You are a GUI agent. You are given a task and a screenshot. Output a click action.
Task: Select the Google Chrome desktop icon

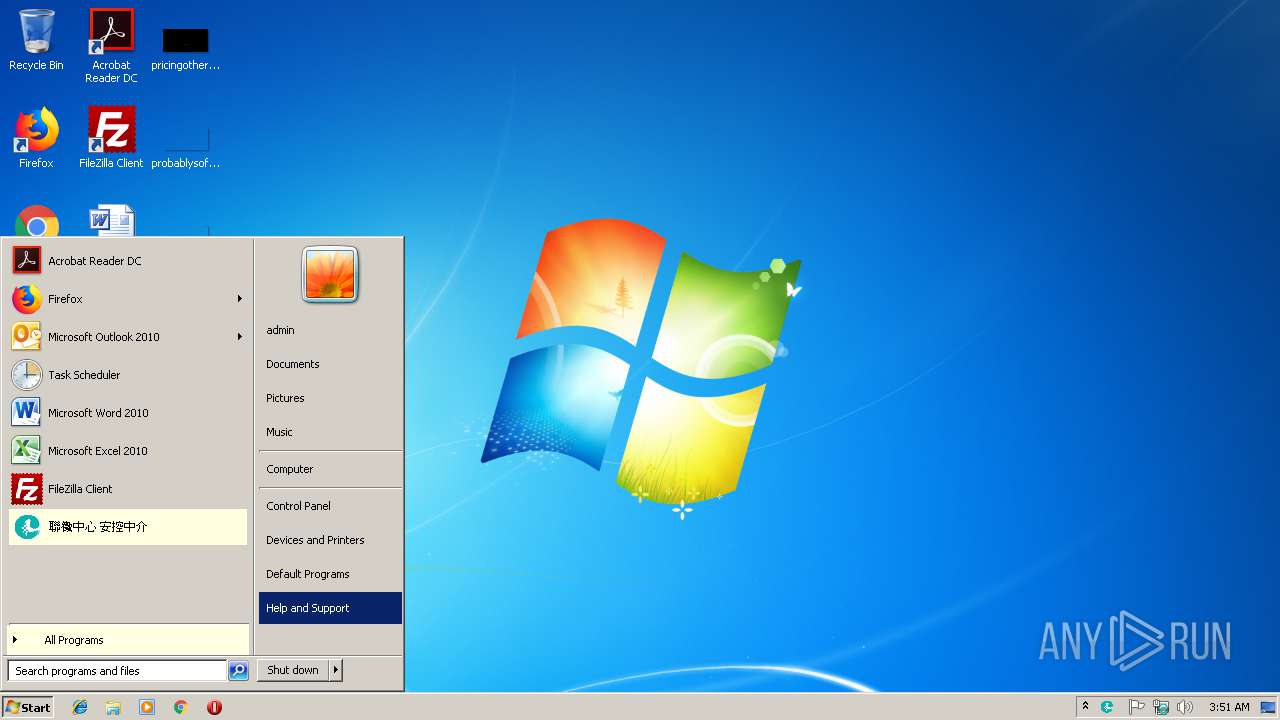tap(37, 221)
